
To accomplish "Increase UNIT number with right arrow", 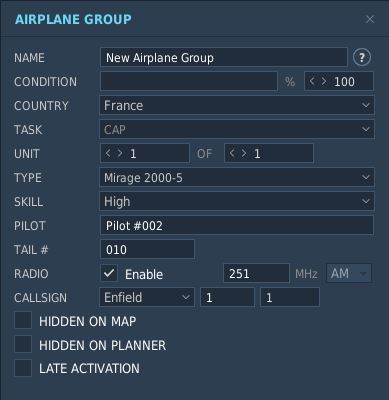I will 120,153.
